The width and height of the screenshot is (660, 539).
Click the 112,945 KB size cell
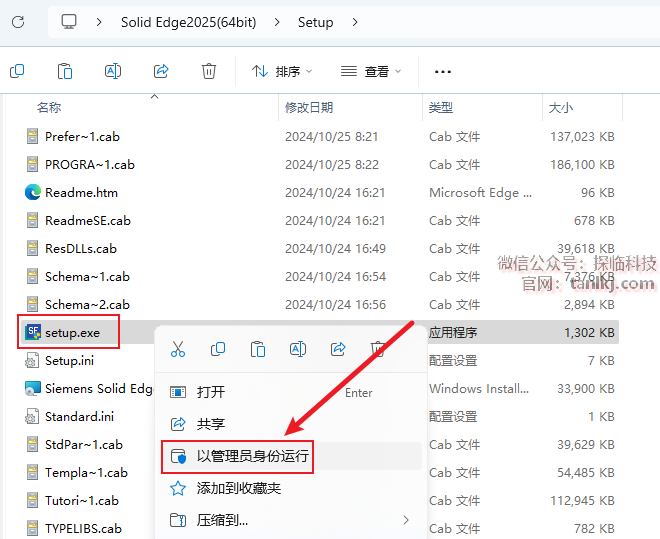coord(583,501)
